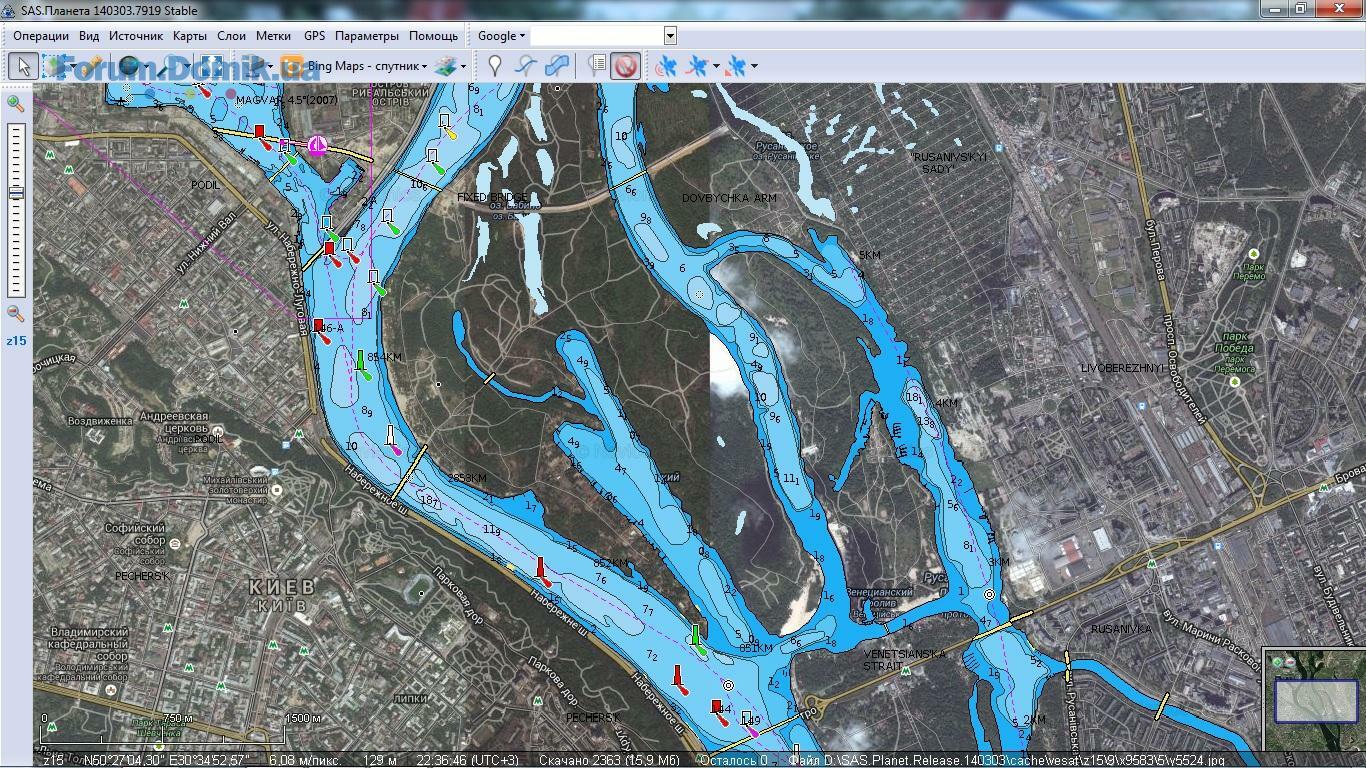The image size is (1366, 768).
Task: Open the Вид menu
Action: (89, 36)
